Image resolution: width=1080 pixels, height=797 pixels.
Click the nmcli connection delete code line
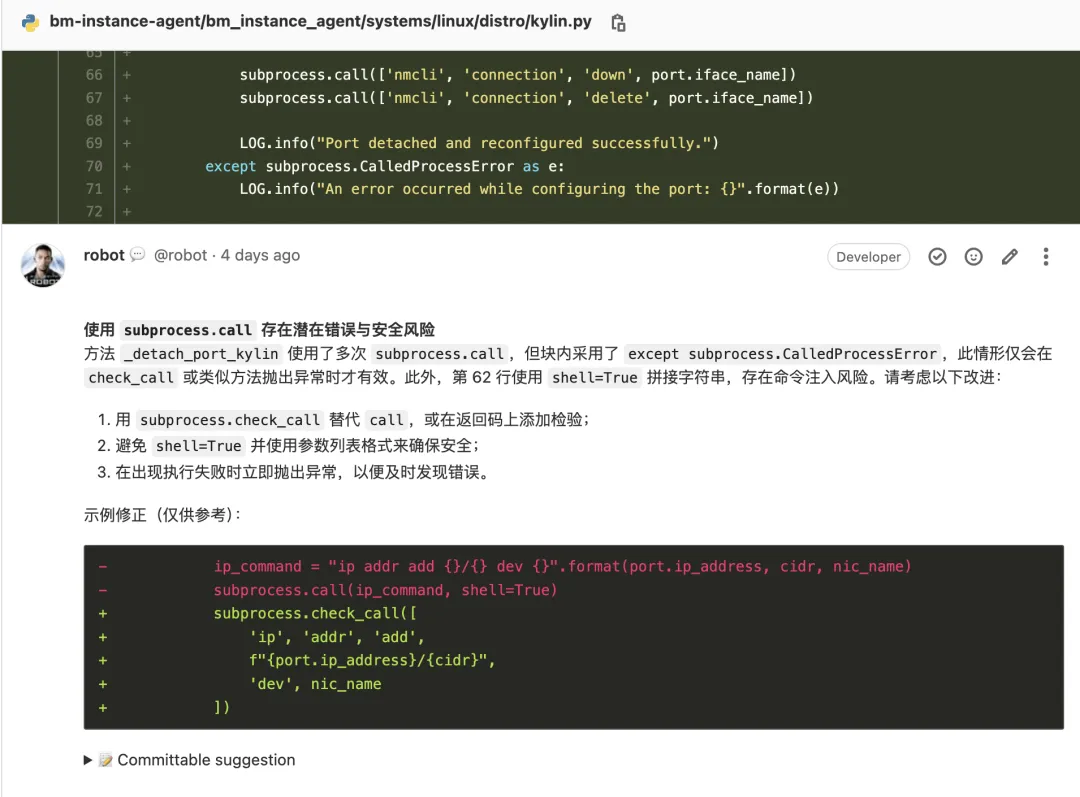[x=526, y=98]
